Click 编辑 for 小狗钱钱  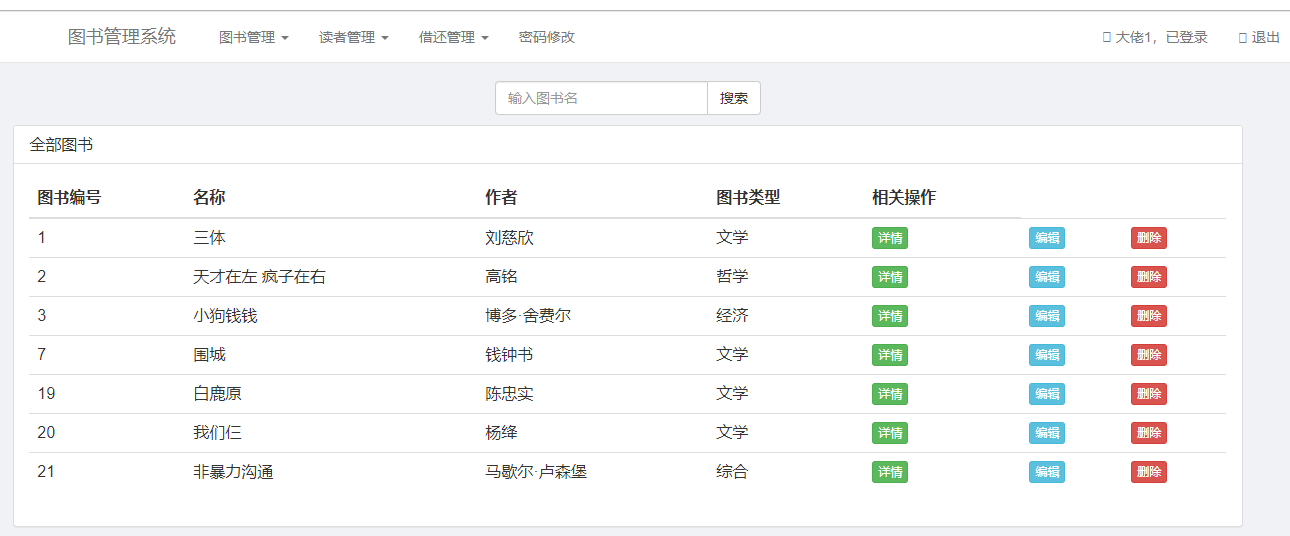(1046, 316)
